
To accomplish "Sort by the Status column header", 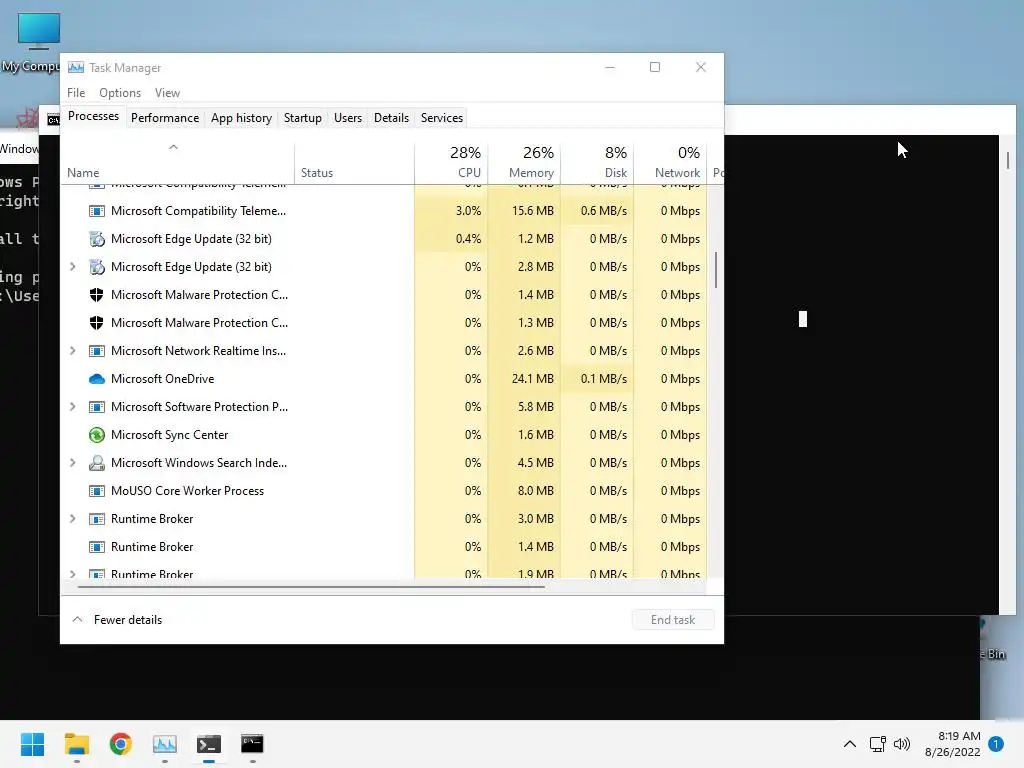I will [354, 163].
